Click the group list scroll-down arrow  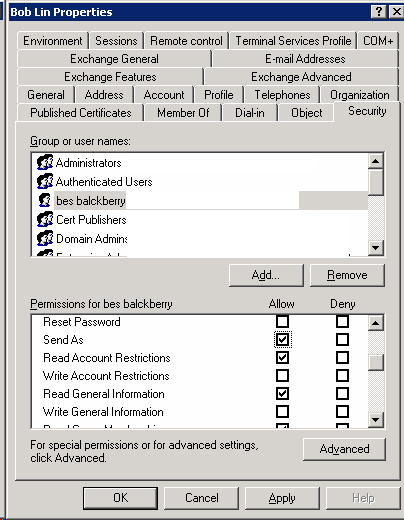[376, 248]
